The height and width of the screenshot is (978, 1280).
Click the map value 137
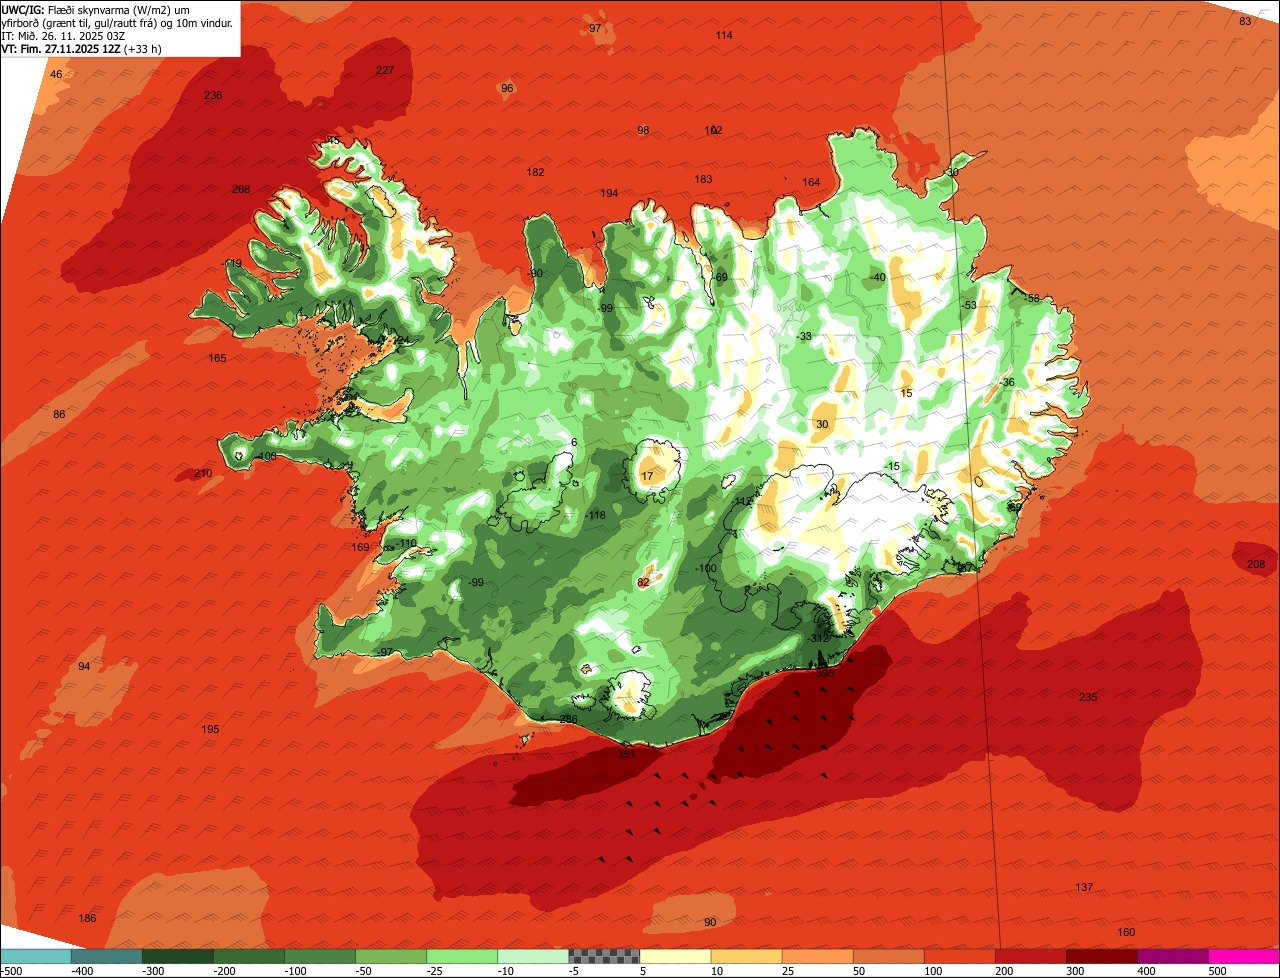[x=1084, y=887]
